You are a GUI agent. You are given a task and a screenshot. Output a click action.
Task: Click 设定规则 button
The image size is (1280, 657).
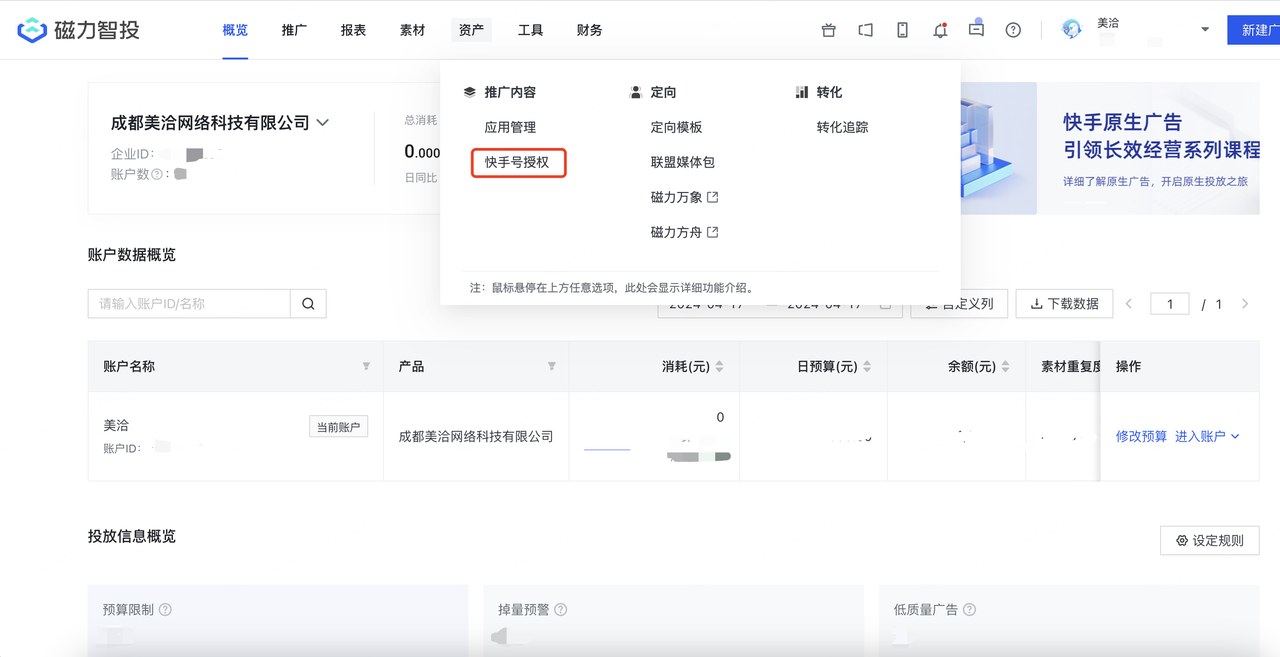pyautogui.click(x=1210, y=541)
